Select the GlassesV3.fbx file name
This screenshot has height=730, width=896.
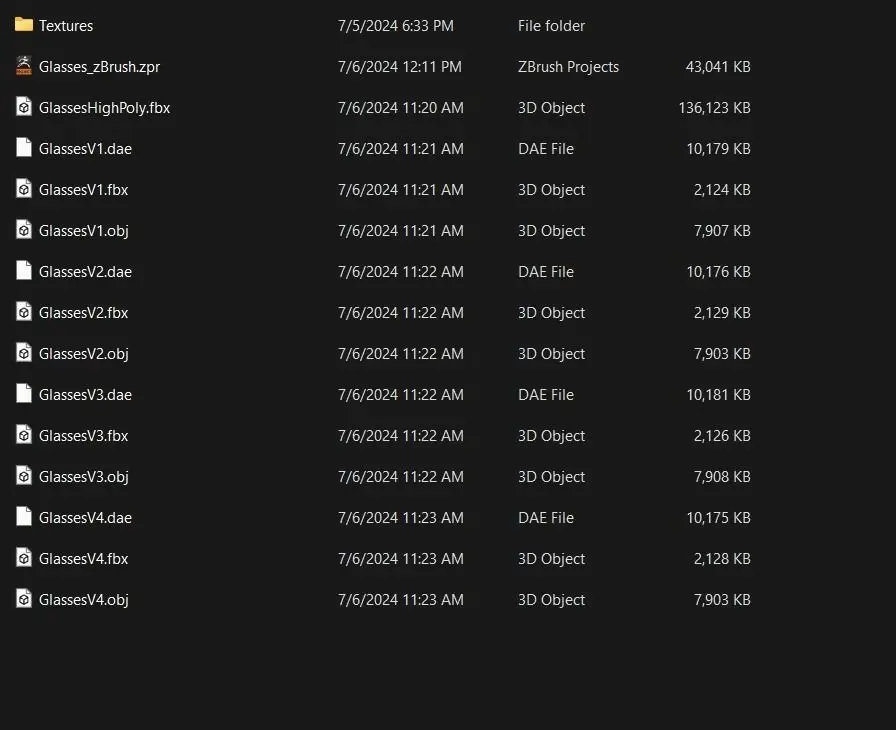[84, 435]
